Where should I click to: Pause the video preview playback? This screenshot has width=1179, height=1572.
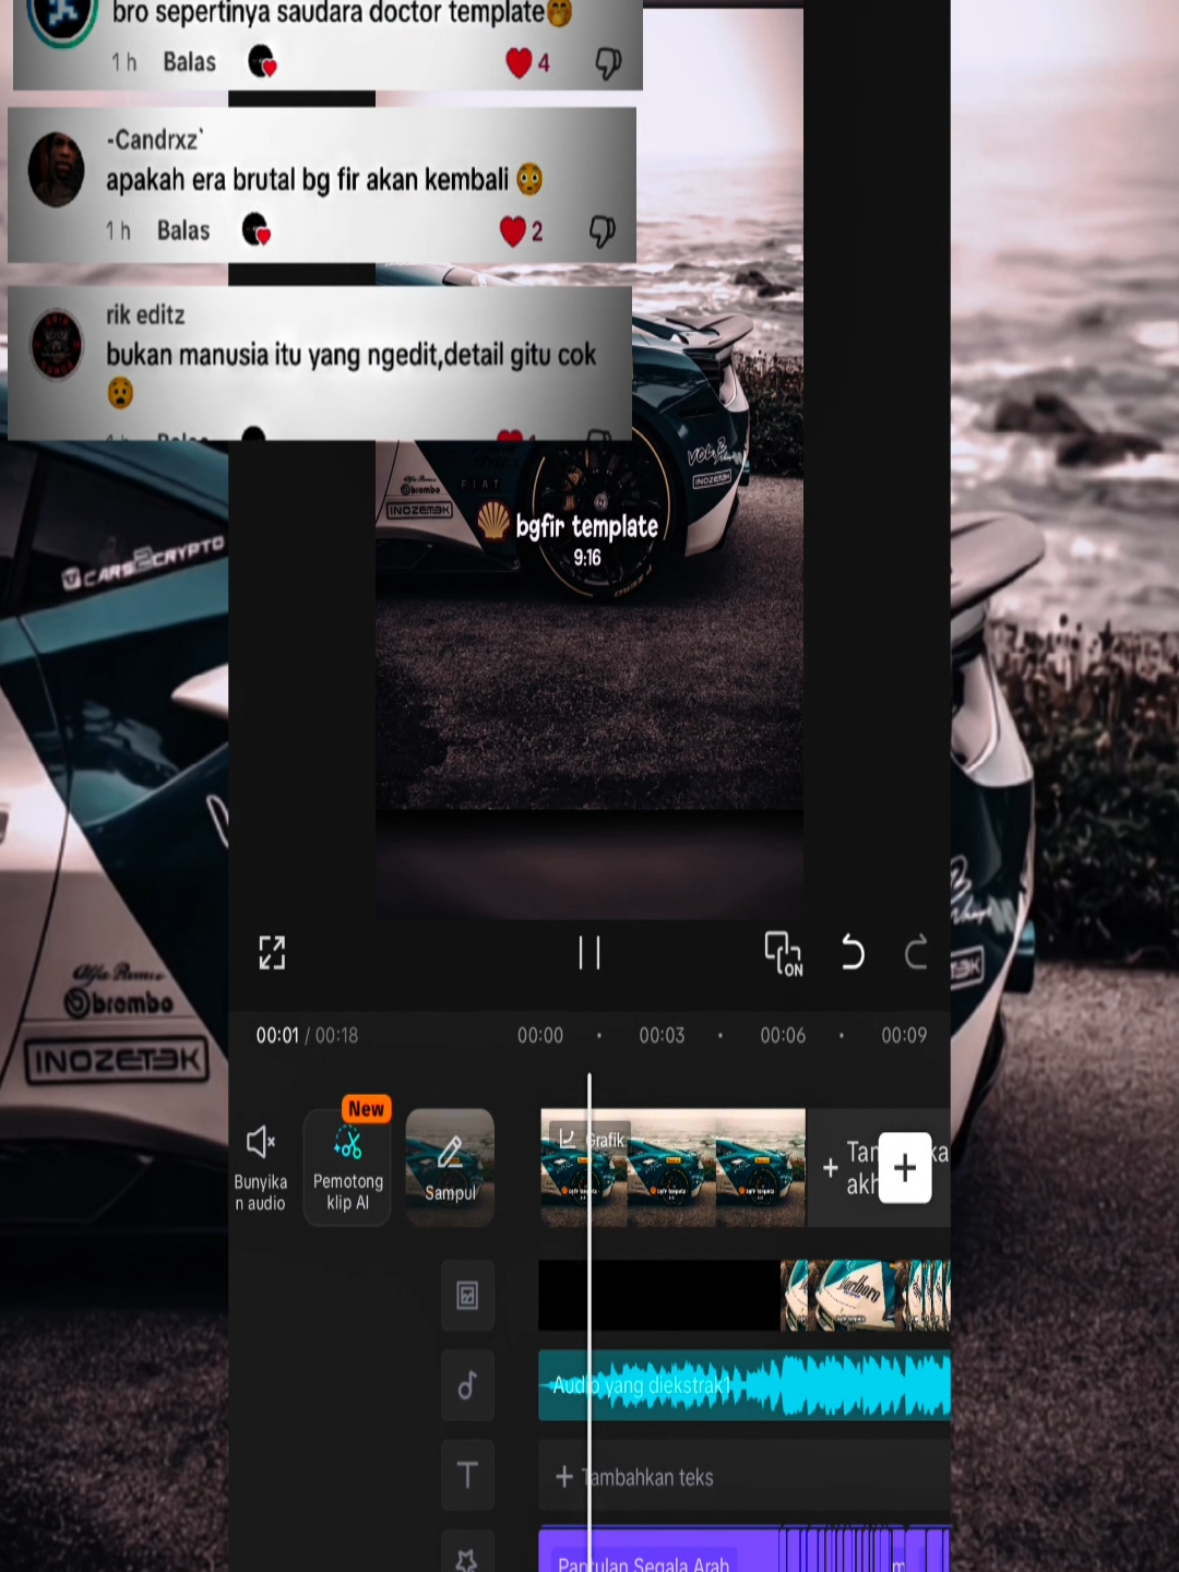pyautogui.click(x=589, y=953)
